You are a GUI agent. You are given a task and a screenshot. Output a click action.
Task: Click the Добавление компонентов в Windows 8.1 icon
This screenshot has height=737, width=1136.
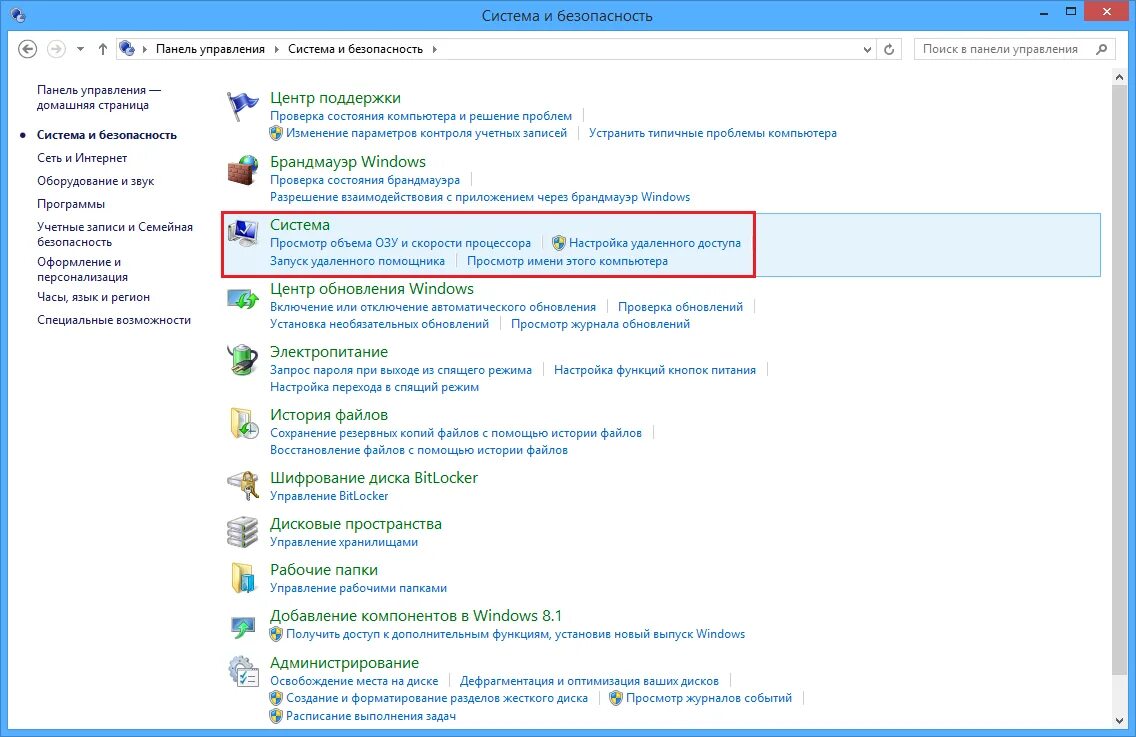pos(242,625)
